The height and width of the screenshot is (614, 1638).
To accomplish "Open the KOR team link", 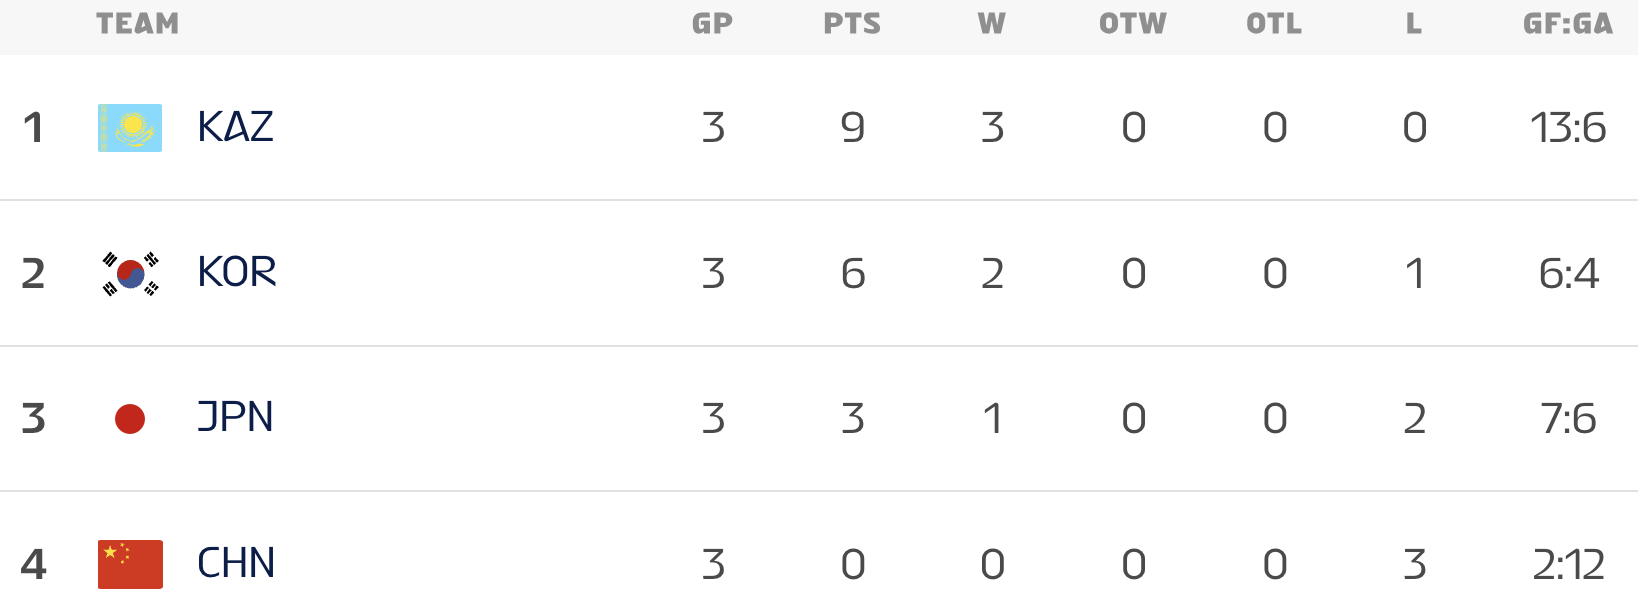I will click(236, 272).
